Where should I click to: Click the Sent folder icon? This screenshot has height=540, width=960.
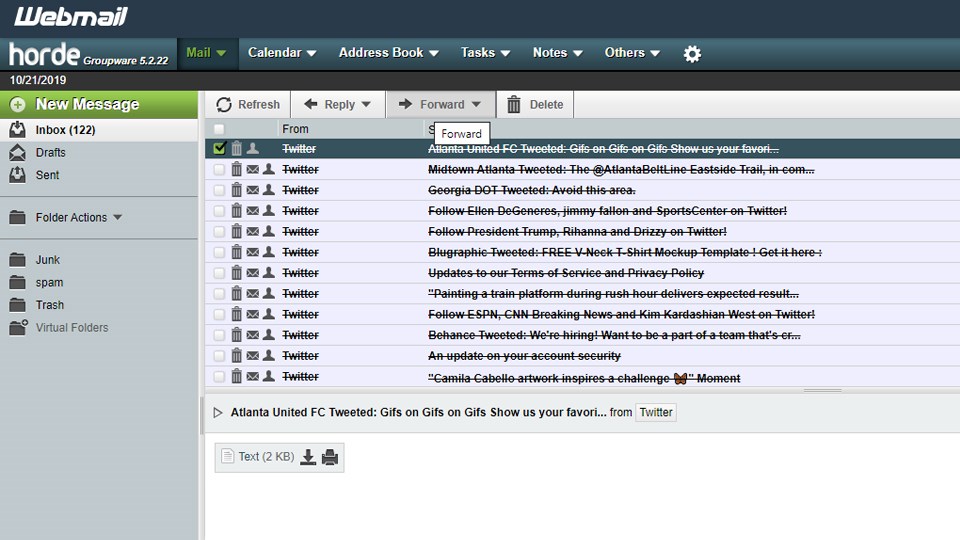tap(17, 175)
